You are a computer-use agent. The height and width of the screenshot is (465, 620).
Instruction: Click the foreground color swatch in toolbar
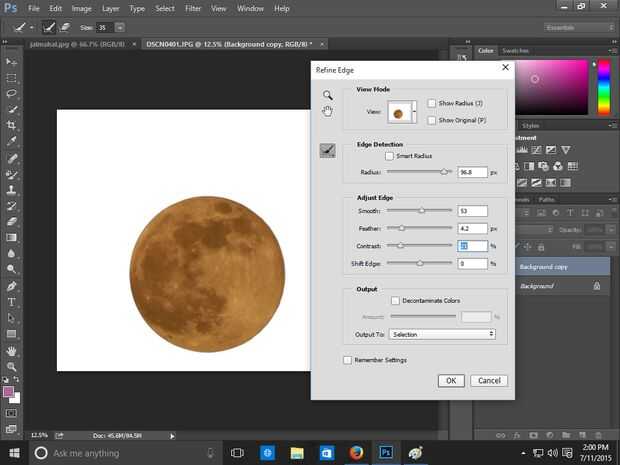point(10,391)
